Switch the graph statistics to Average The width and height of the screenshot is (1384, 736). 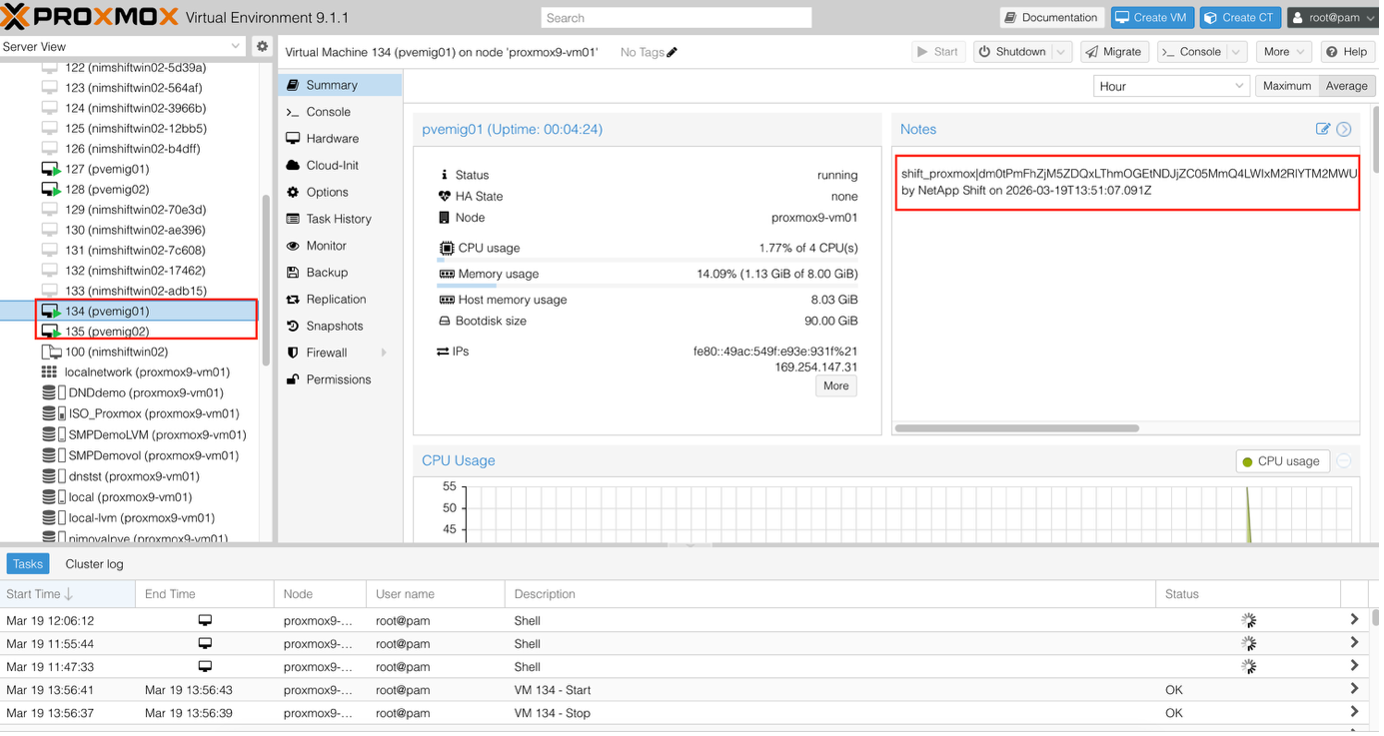coord(1346,86)
